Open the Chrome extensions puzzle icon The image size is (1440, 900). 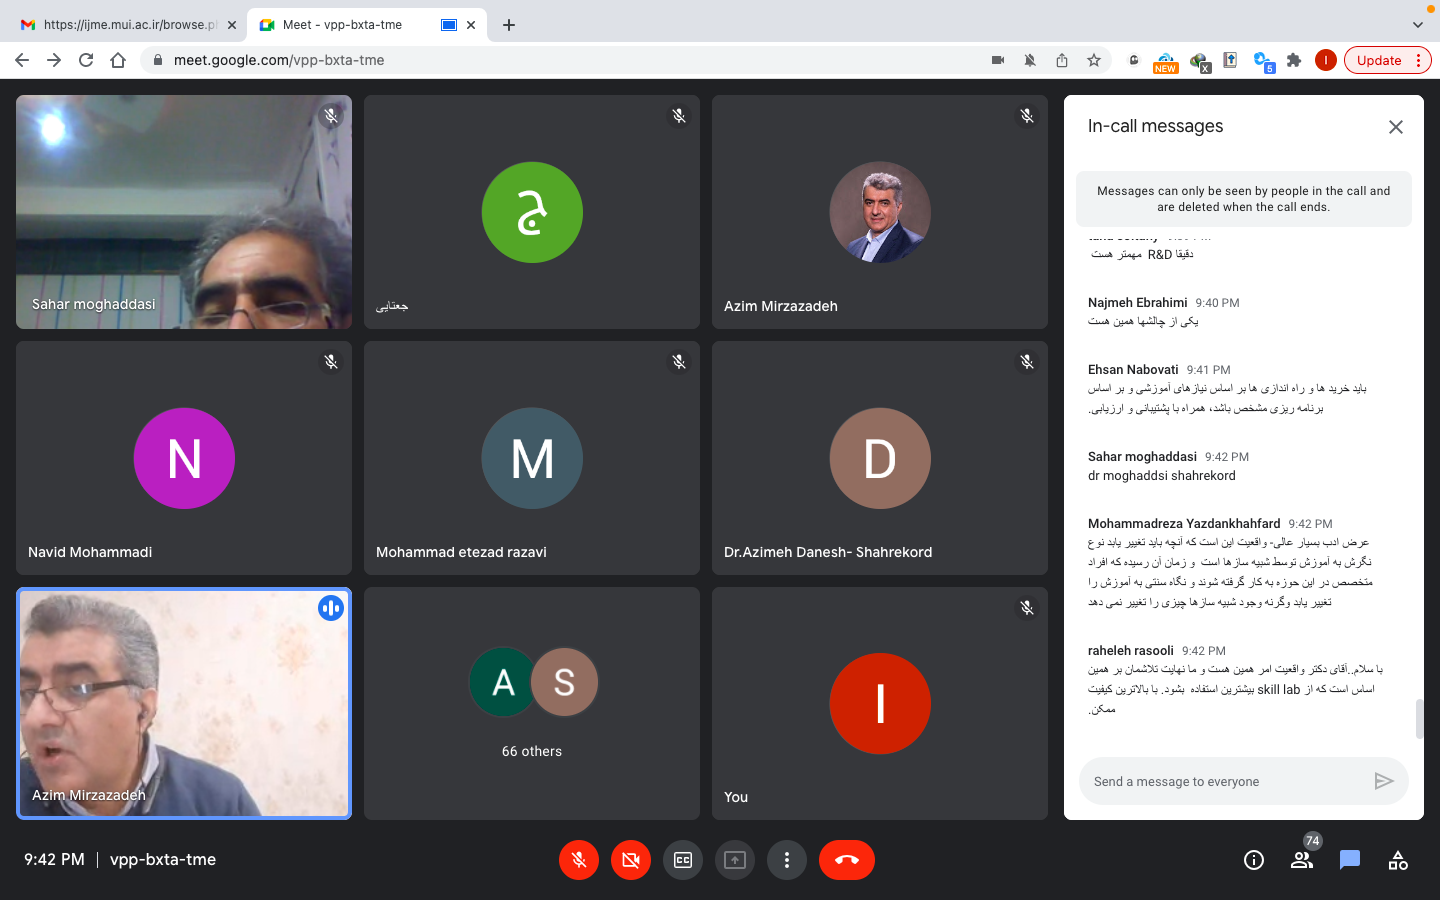[x=1294, y=60]
